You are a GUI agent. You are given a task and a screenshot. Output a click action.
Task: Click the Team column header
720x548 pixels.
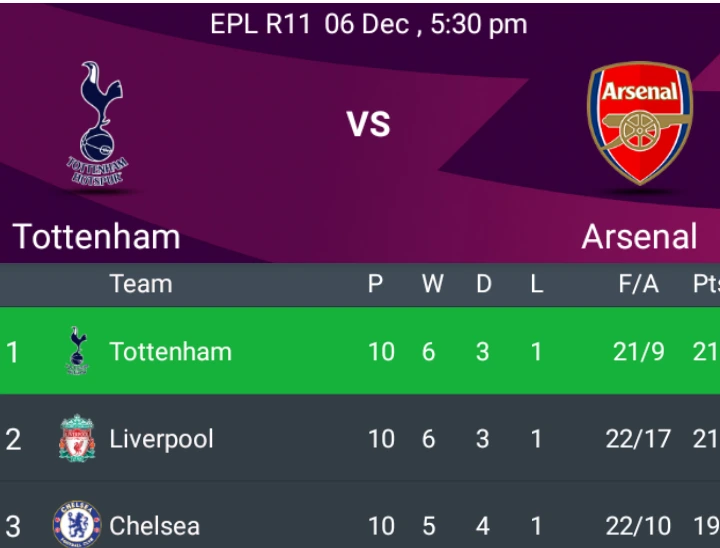[141, 284]
